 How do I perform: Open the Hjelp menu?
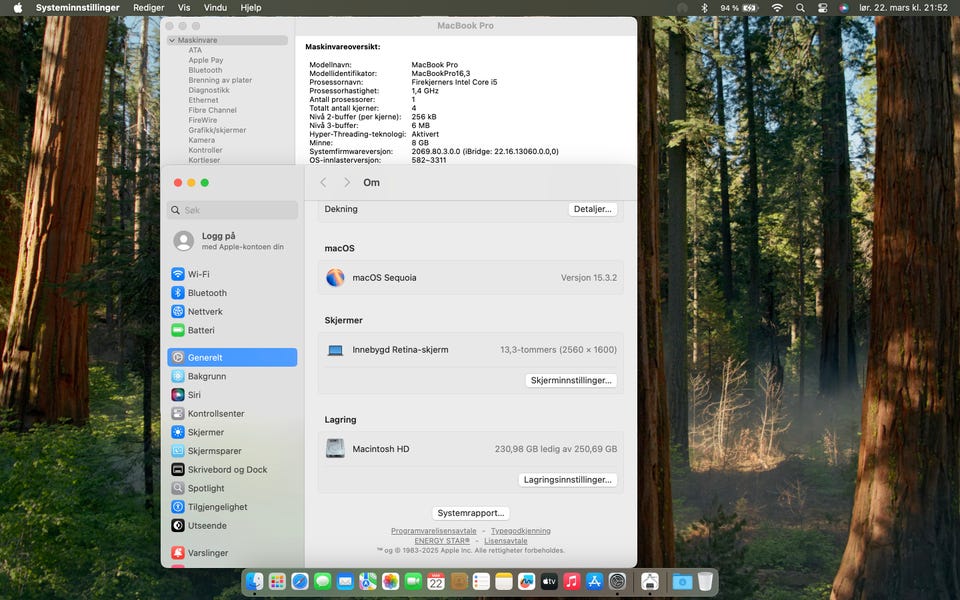coord(251,8)
